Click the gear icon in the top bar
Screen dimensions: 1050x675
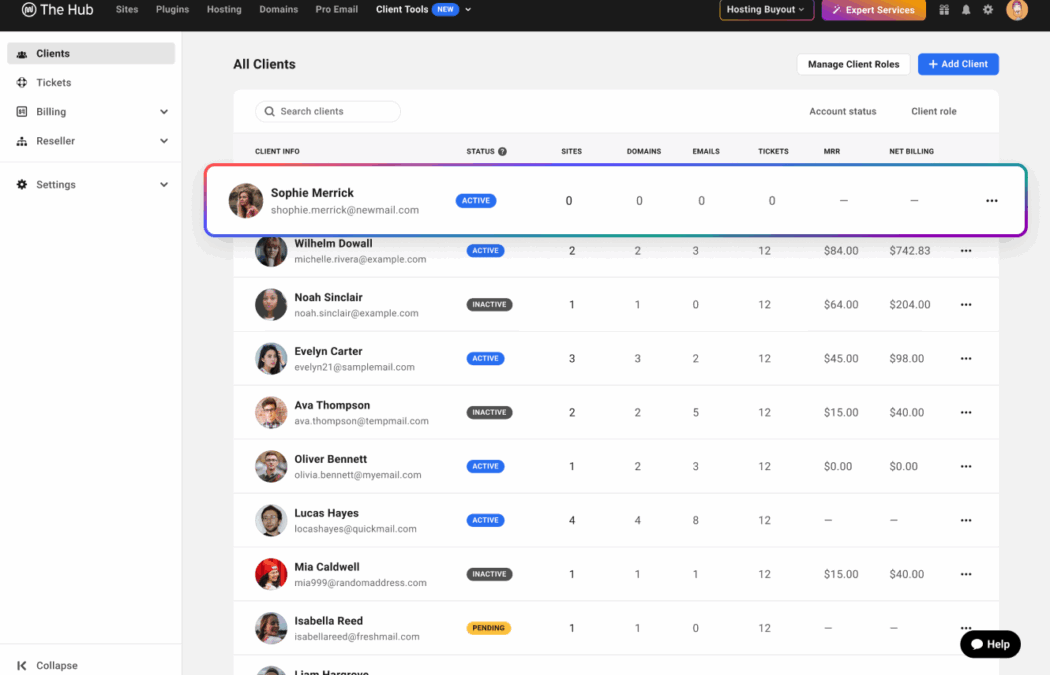pos(988,10)
